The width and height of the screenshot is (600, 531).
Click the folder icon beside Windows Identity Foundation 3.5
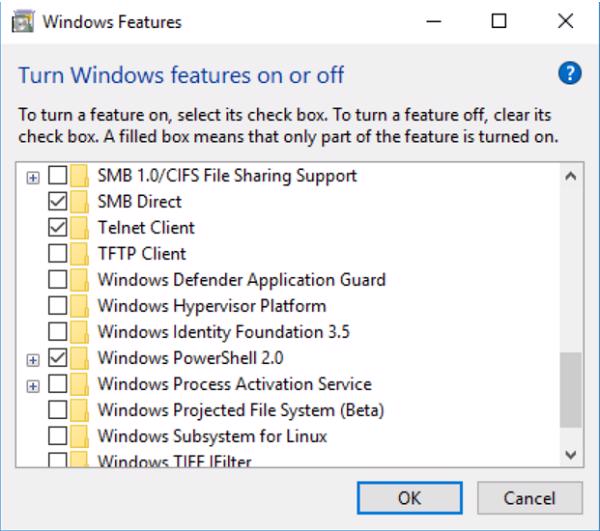pos(82,332)
